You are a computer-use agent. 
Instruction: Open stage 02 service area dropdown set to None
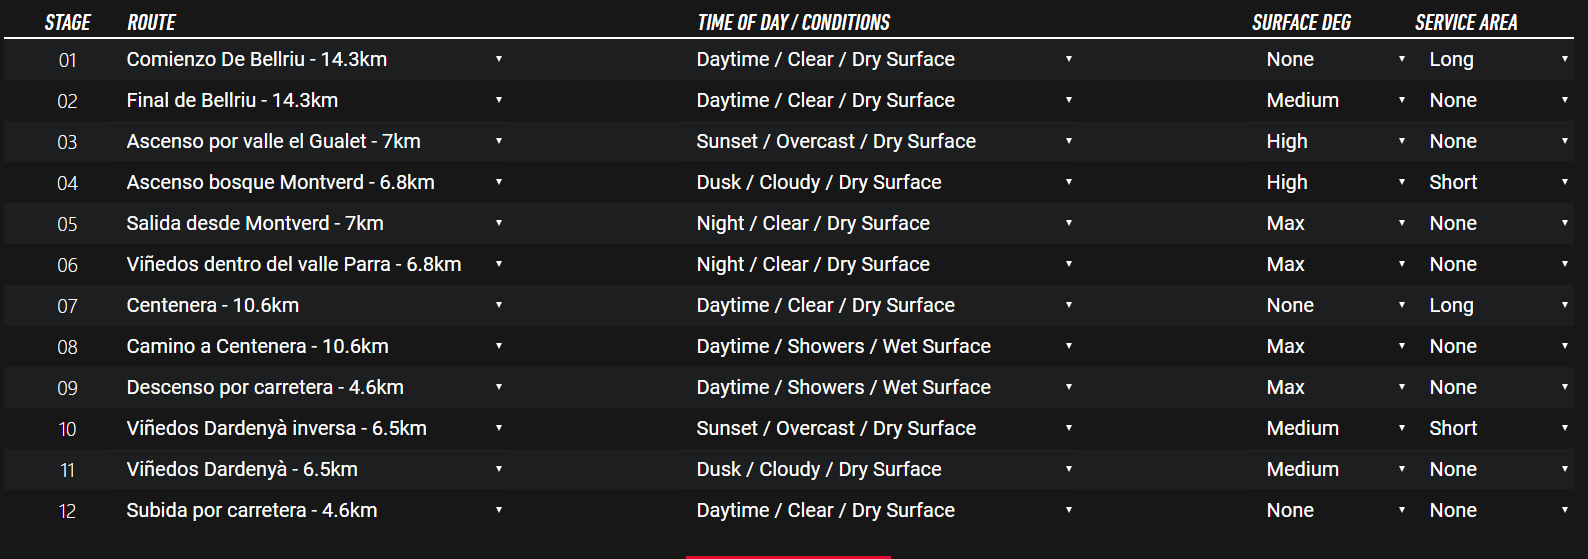tap(1499, 100)
